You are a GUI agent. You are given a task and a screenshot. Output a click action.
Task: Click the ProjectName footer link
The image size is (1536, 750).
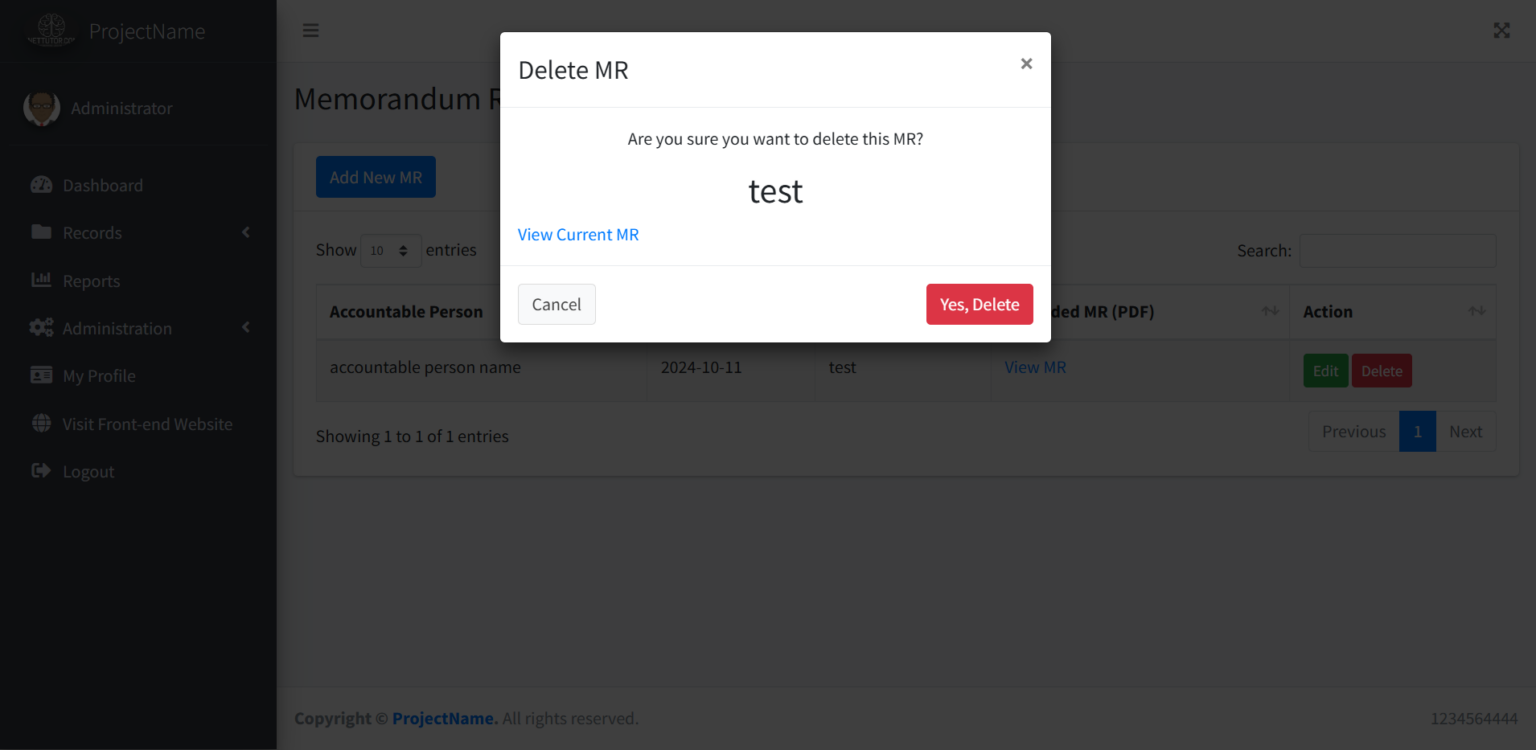point(444,718)
